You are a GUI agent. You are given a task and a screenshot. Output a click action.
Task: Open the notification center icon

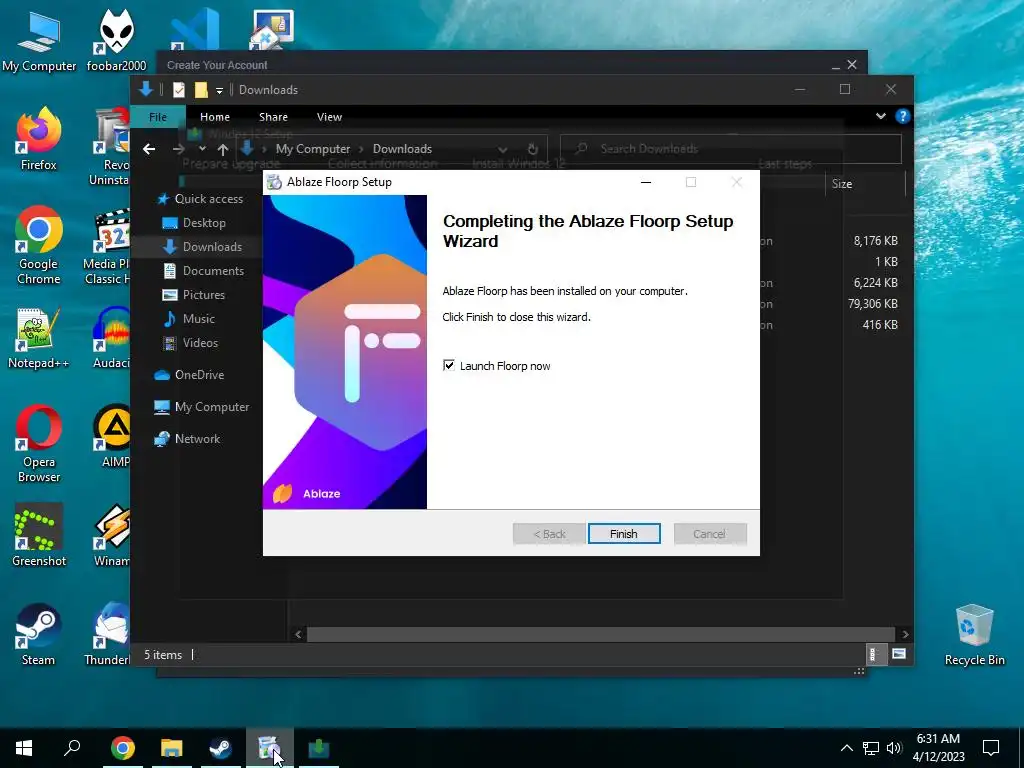(991, 748)
